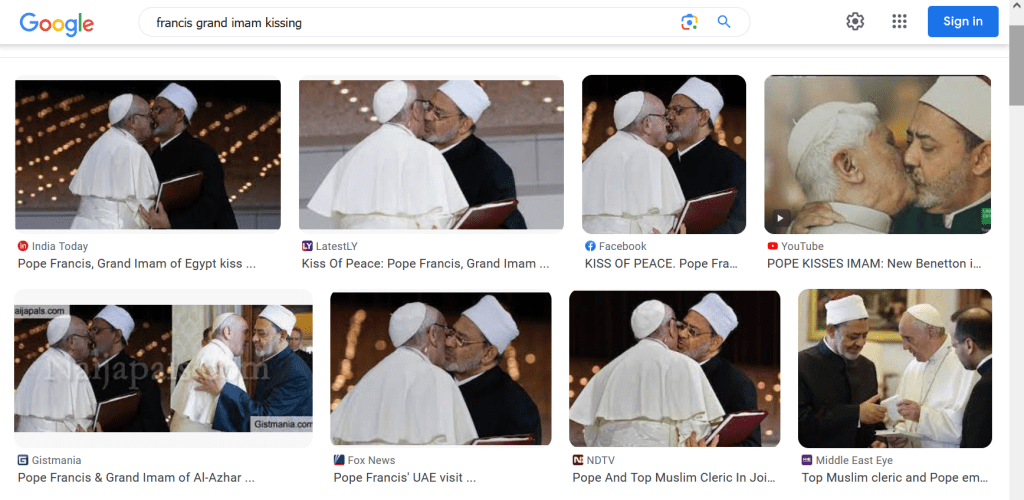Click into the search query field

400,22
